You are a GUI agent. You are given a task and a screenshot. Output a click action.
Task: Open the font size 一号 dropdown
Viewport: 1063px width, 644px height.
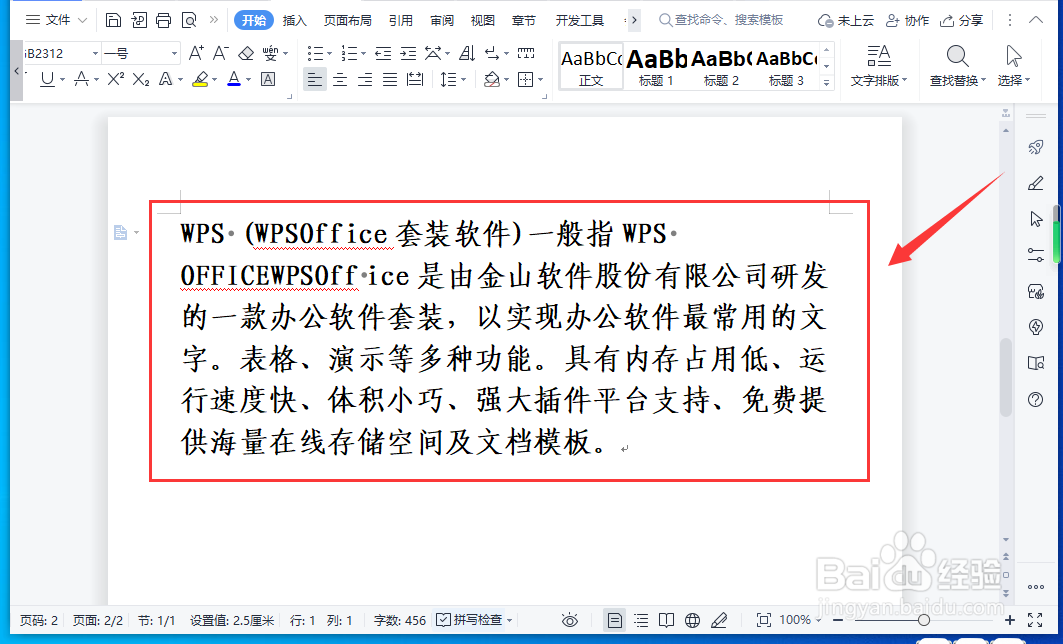tap(174, 53)
